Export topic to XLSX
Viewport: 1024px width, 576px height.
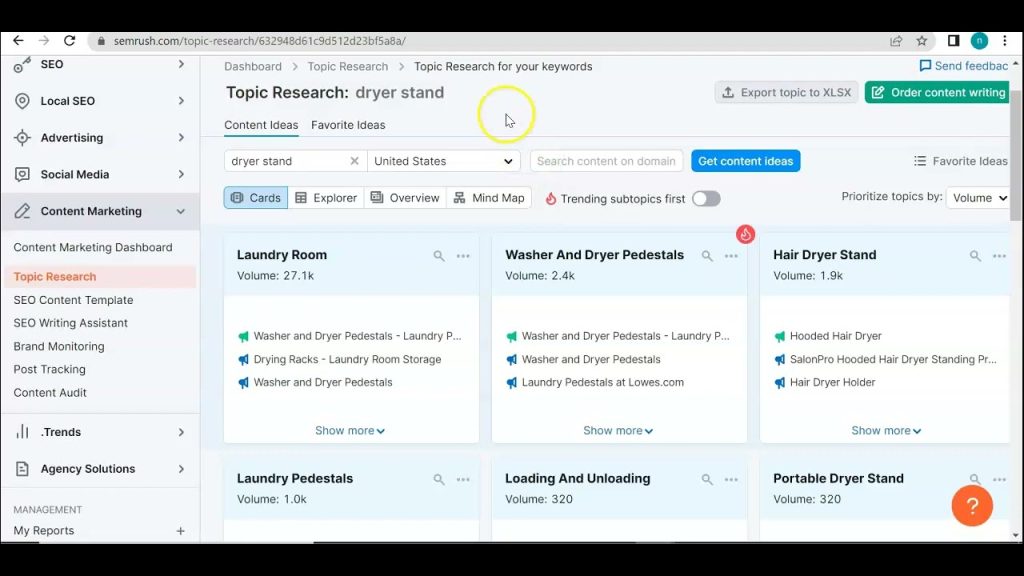tap(787, 92)
